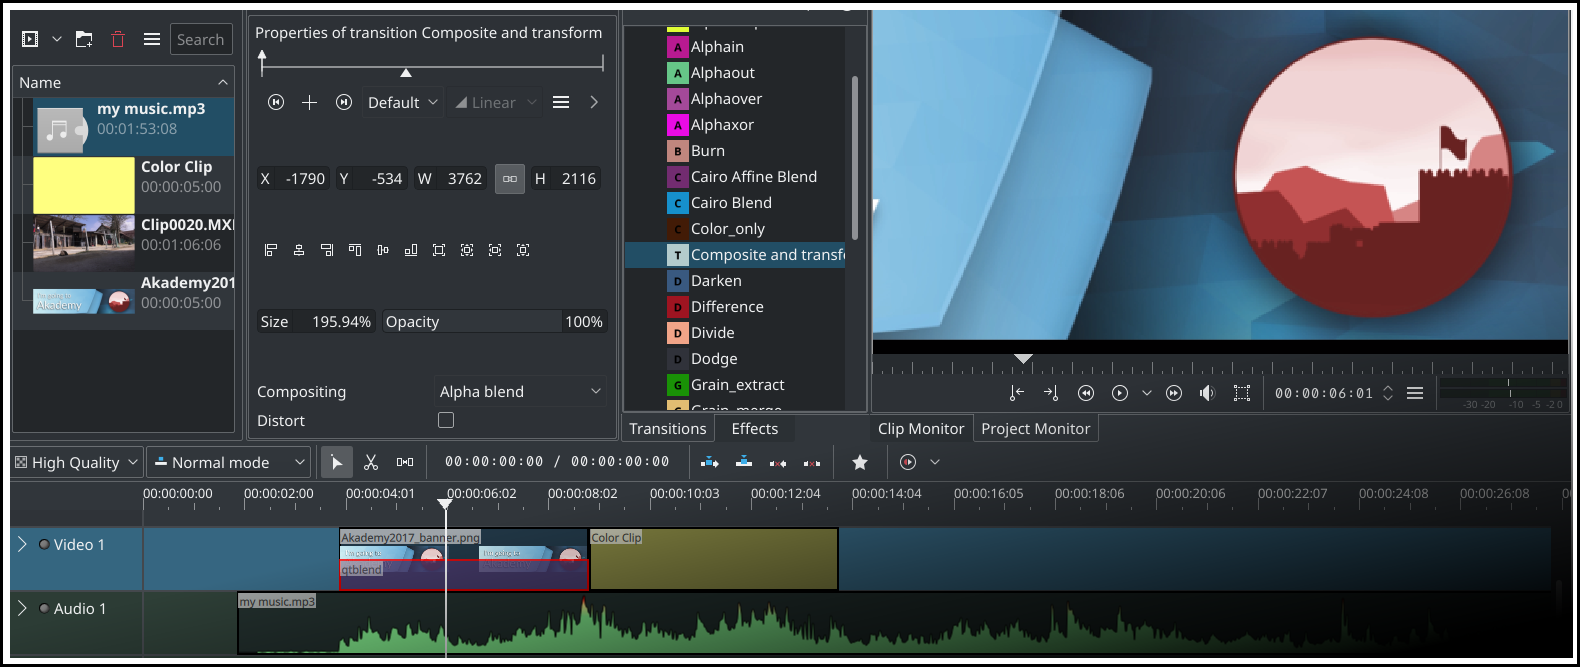Align the frame to the left edge
The height and width of the screenshot is (667, 1580).
pyautogui.click(x=271, y=250)
